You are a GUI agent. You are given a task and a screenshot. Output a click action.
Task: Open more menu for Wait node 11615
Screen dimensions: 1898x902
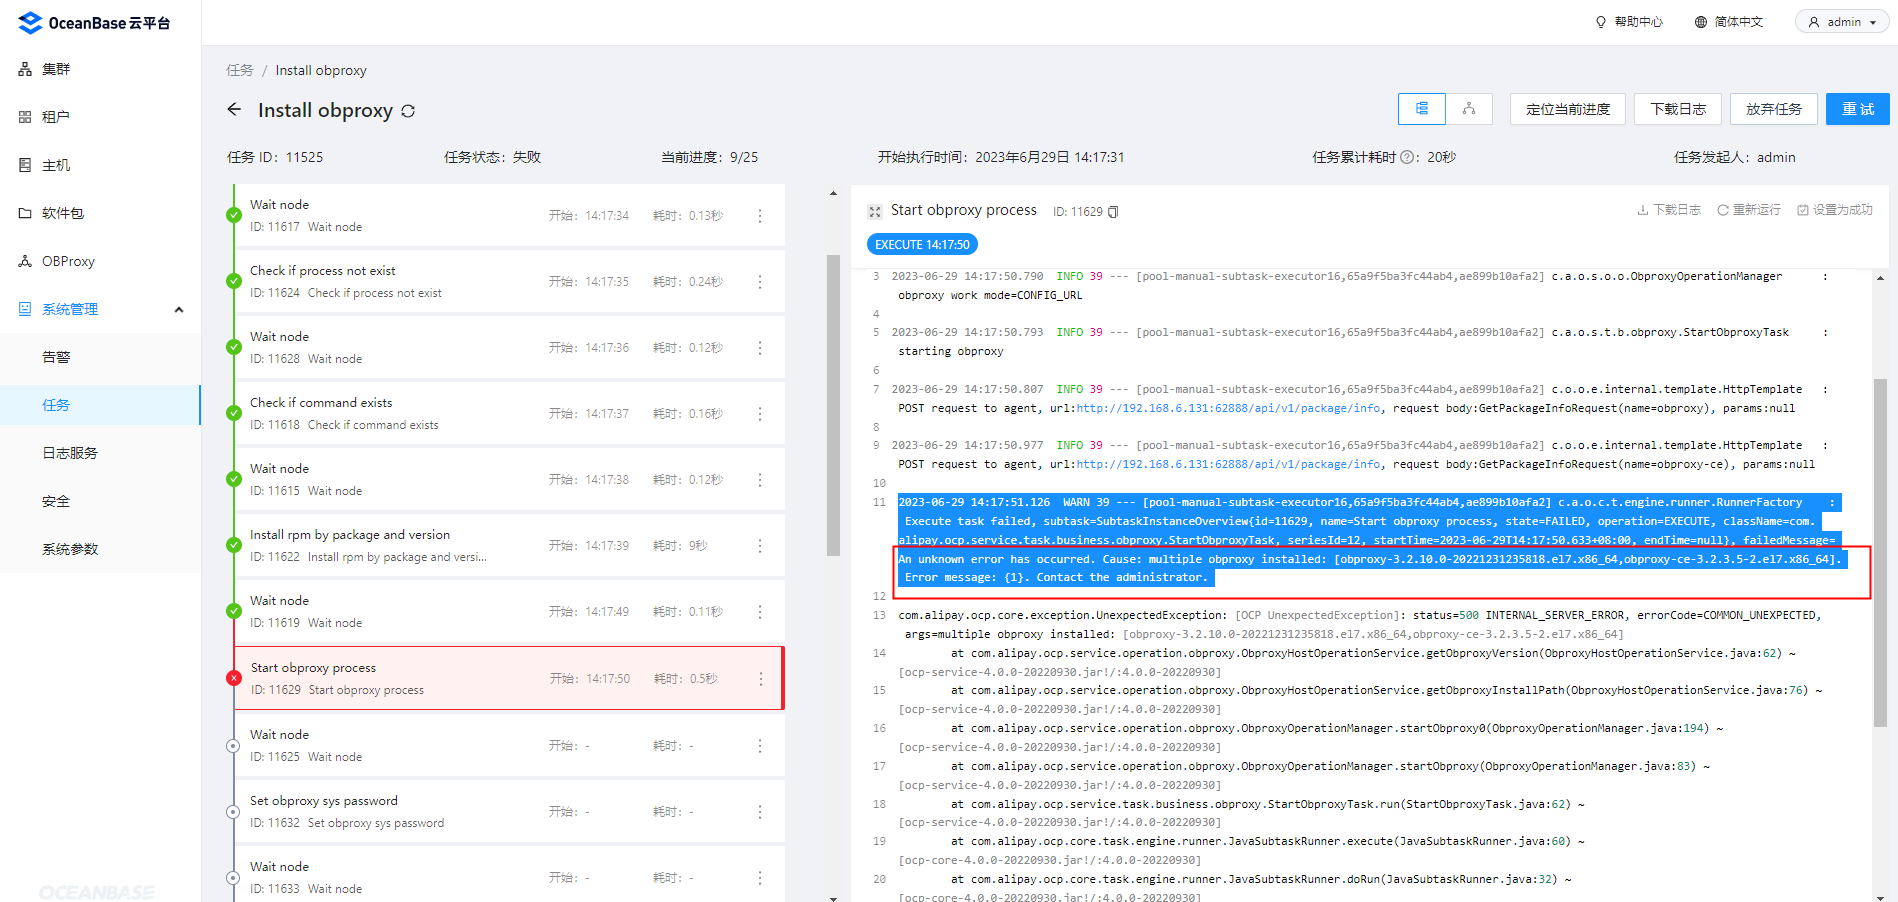click(x=760, y=480)
